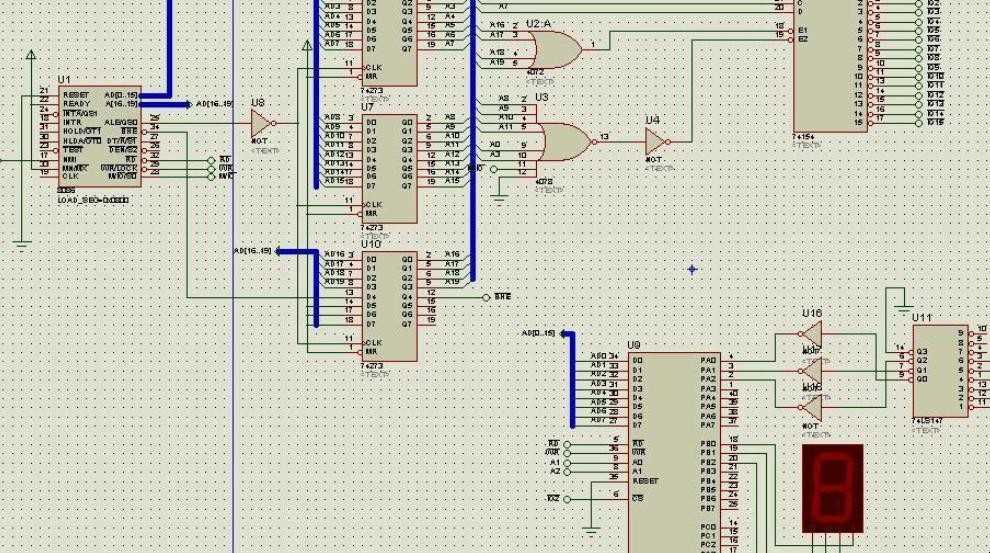Click the RD terminal beside U1
Screen dimensions: 990x553
212,161
